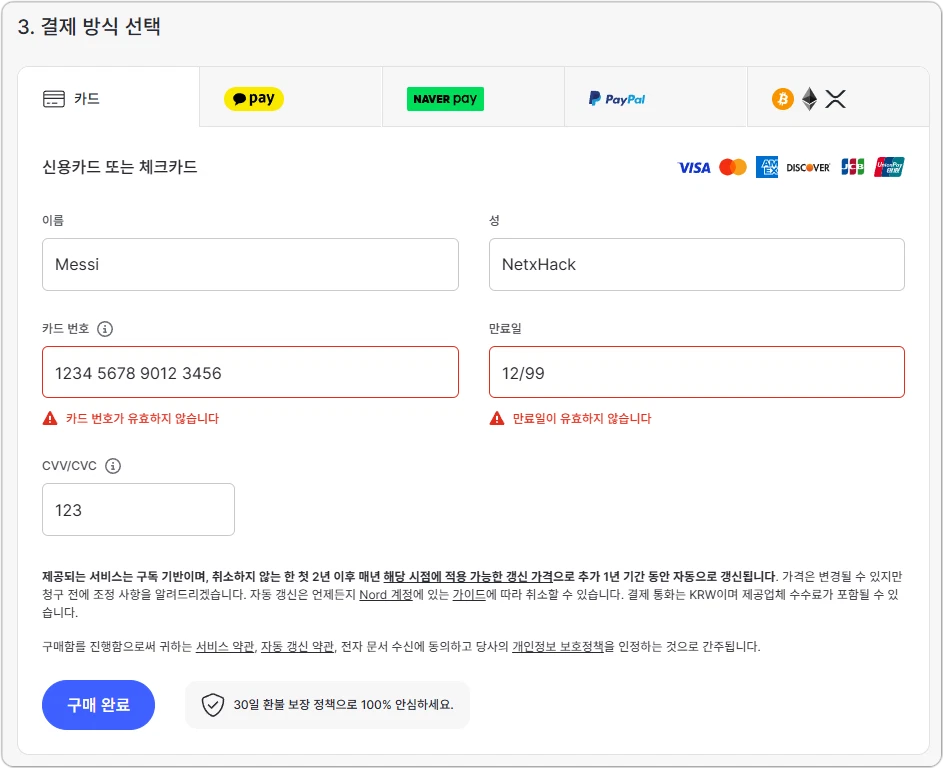The height and width of the screenshot is (768, 943).
Task: Switch to Kakao Pay tab
Action: coord(291,97)
